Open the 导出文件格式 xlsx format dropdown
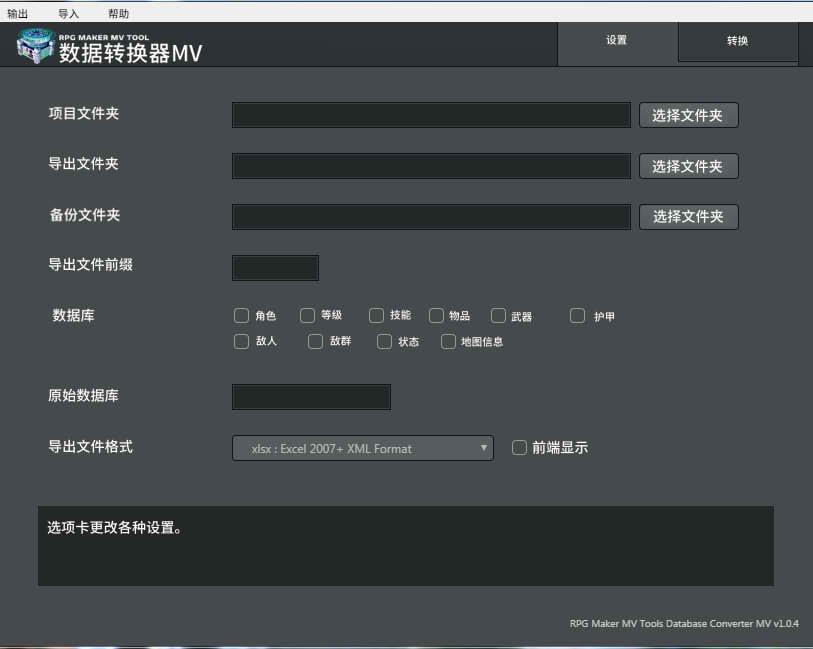Screen dimensions: 813x649 coord(363,448)
